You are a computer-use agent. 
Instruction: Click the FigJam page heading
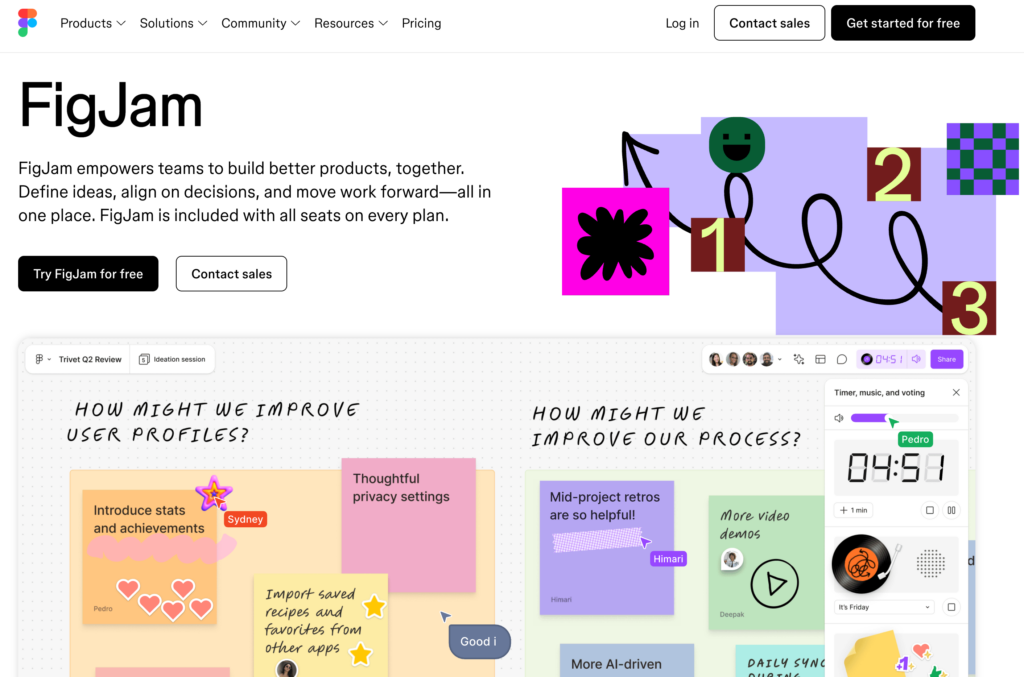pyautogui.click(x=111, y=105)
